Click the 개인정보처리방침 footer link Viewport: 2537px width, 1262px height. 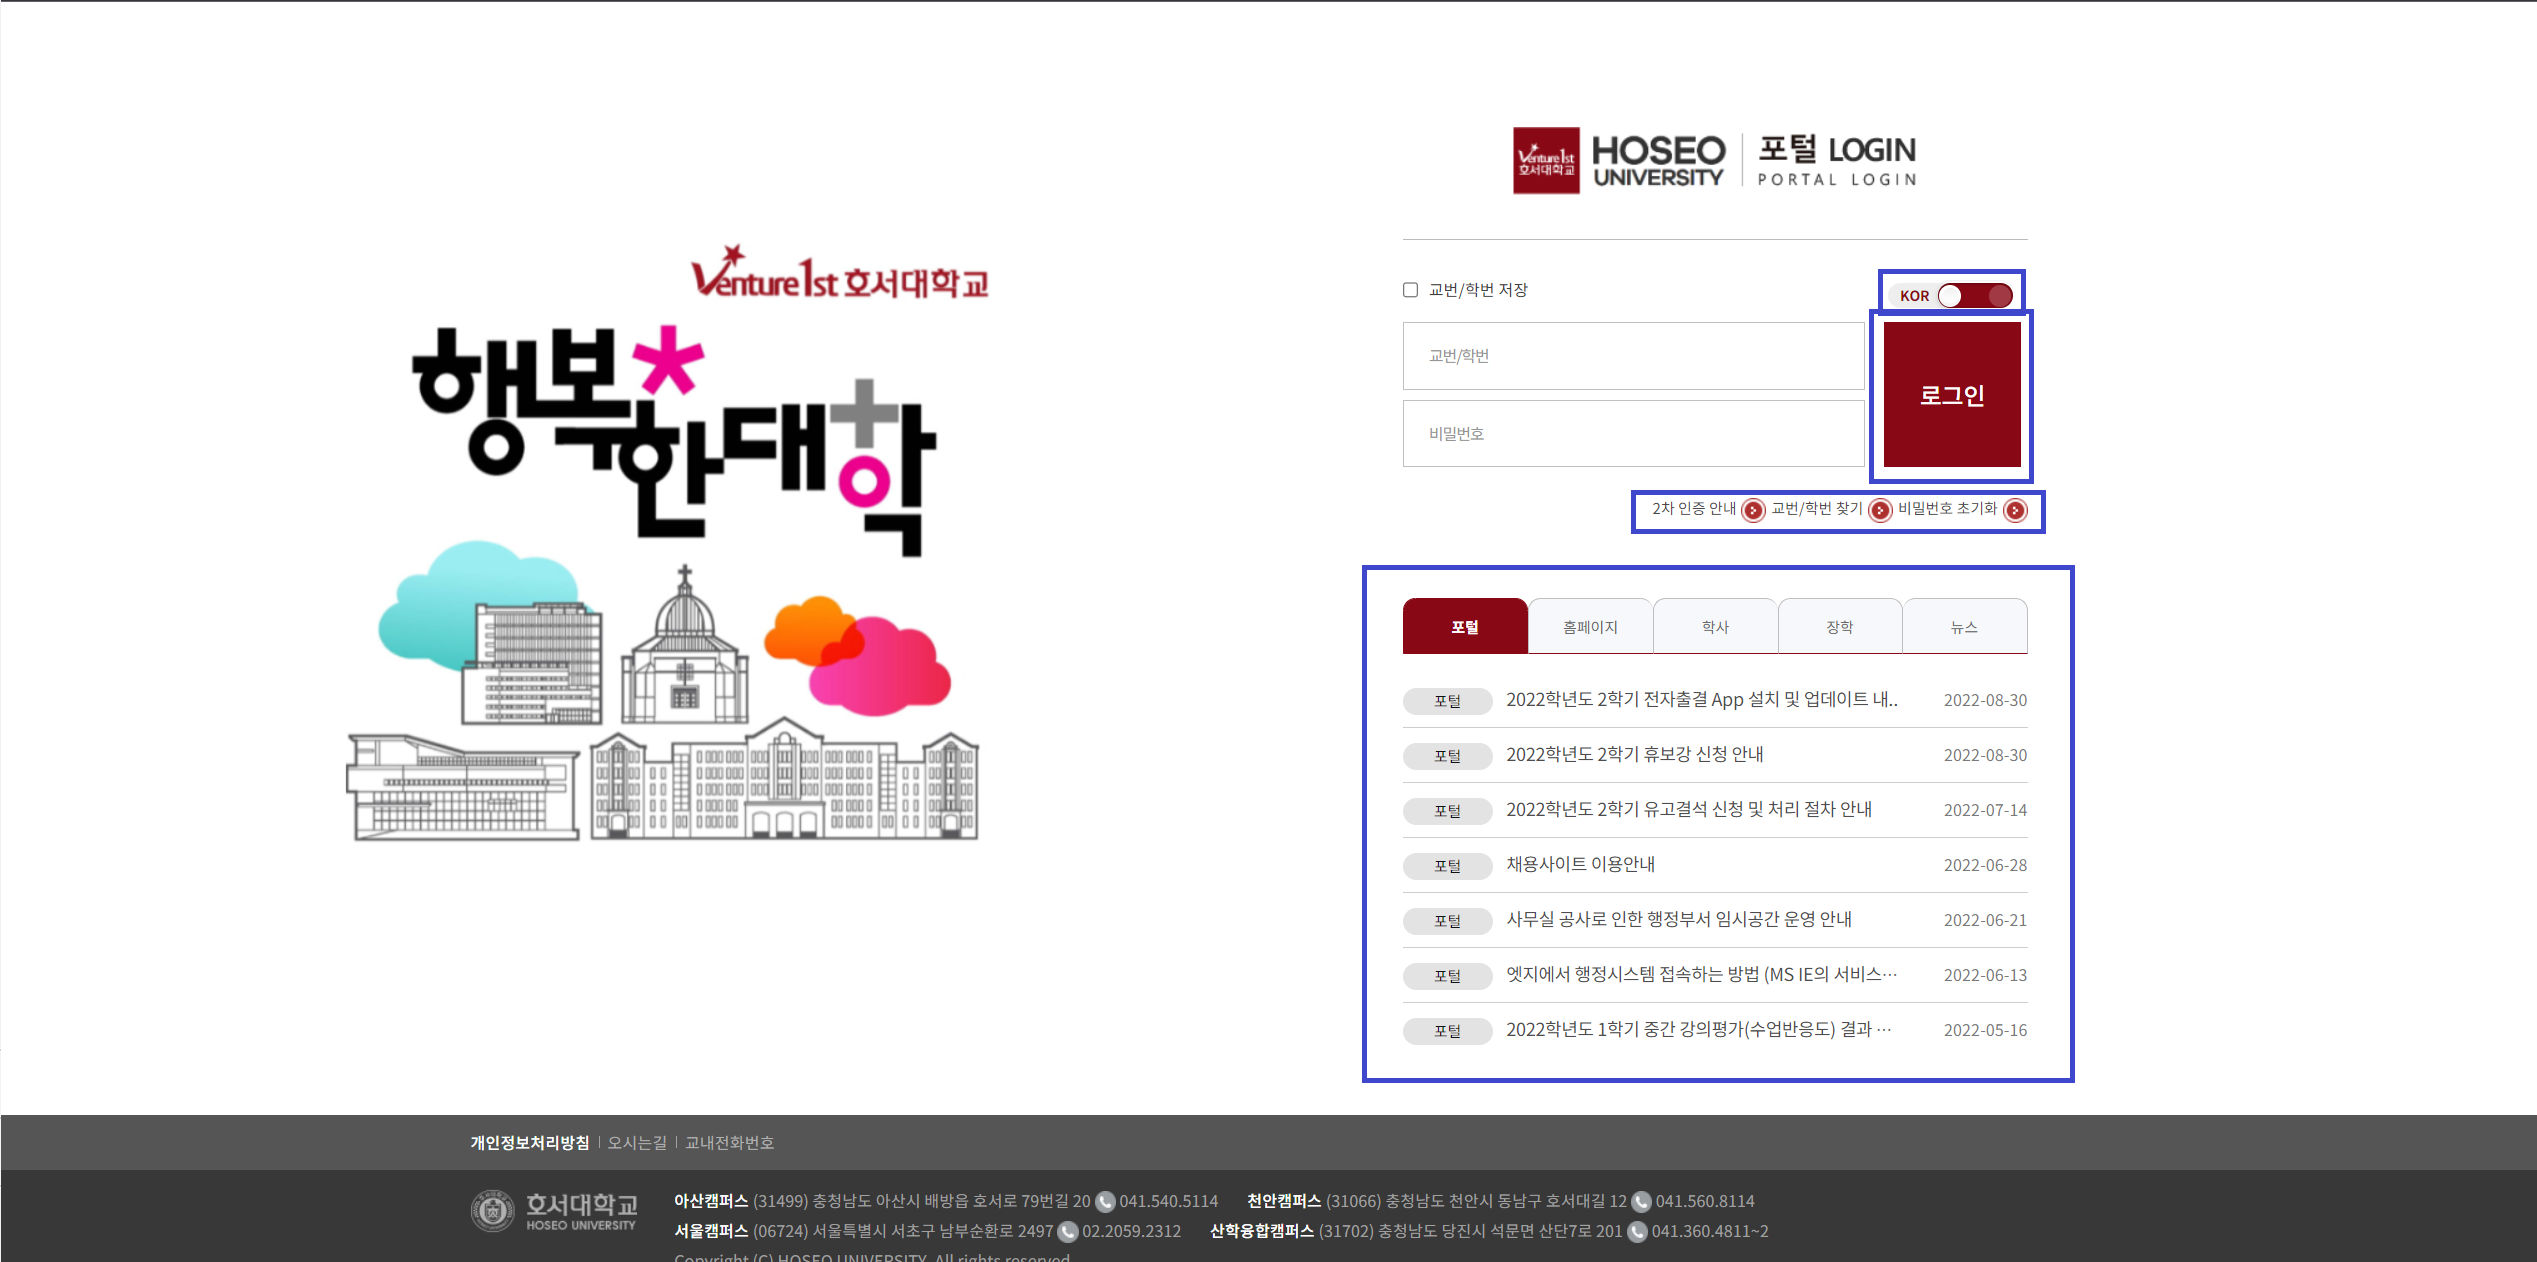coord(530,1143)
